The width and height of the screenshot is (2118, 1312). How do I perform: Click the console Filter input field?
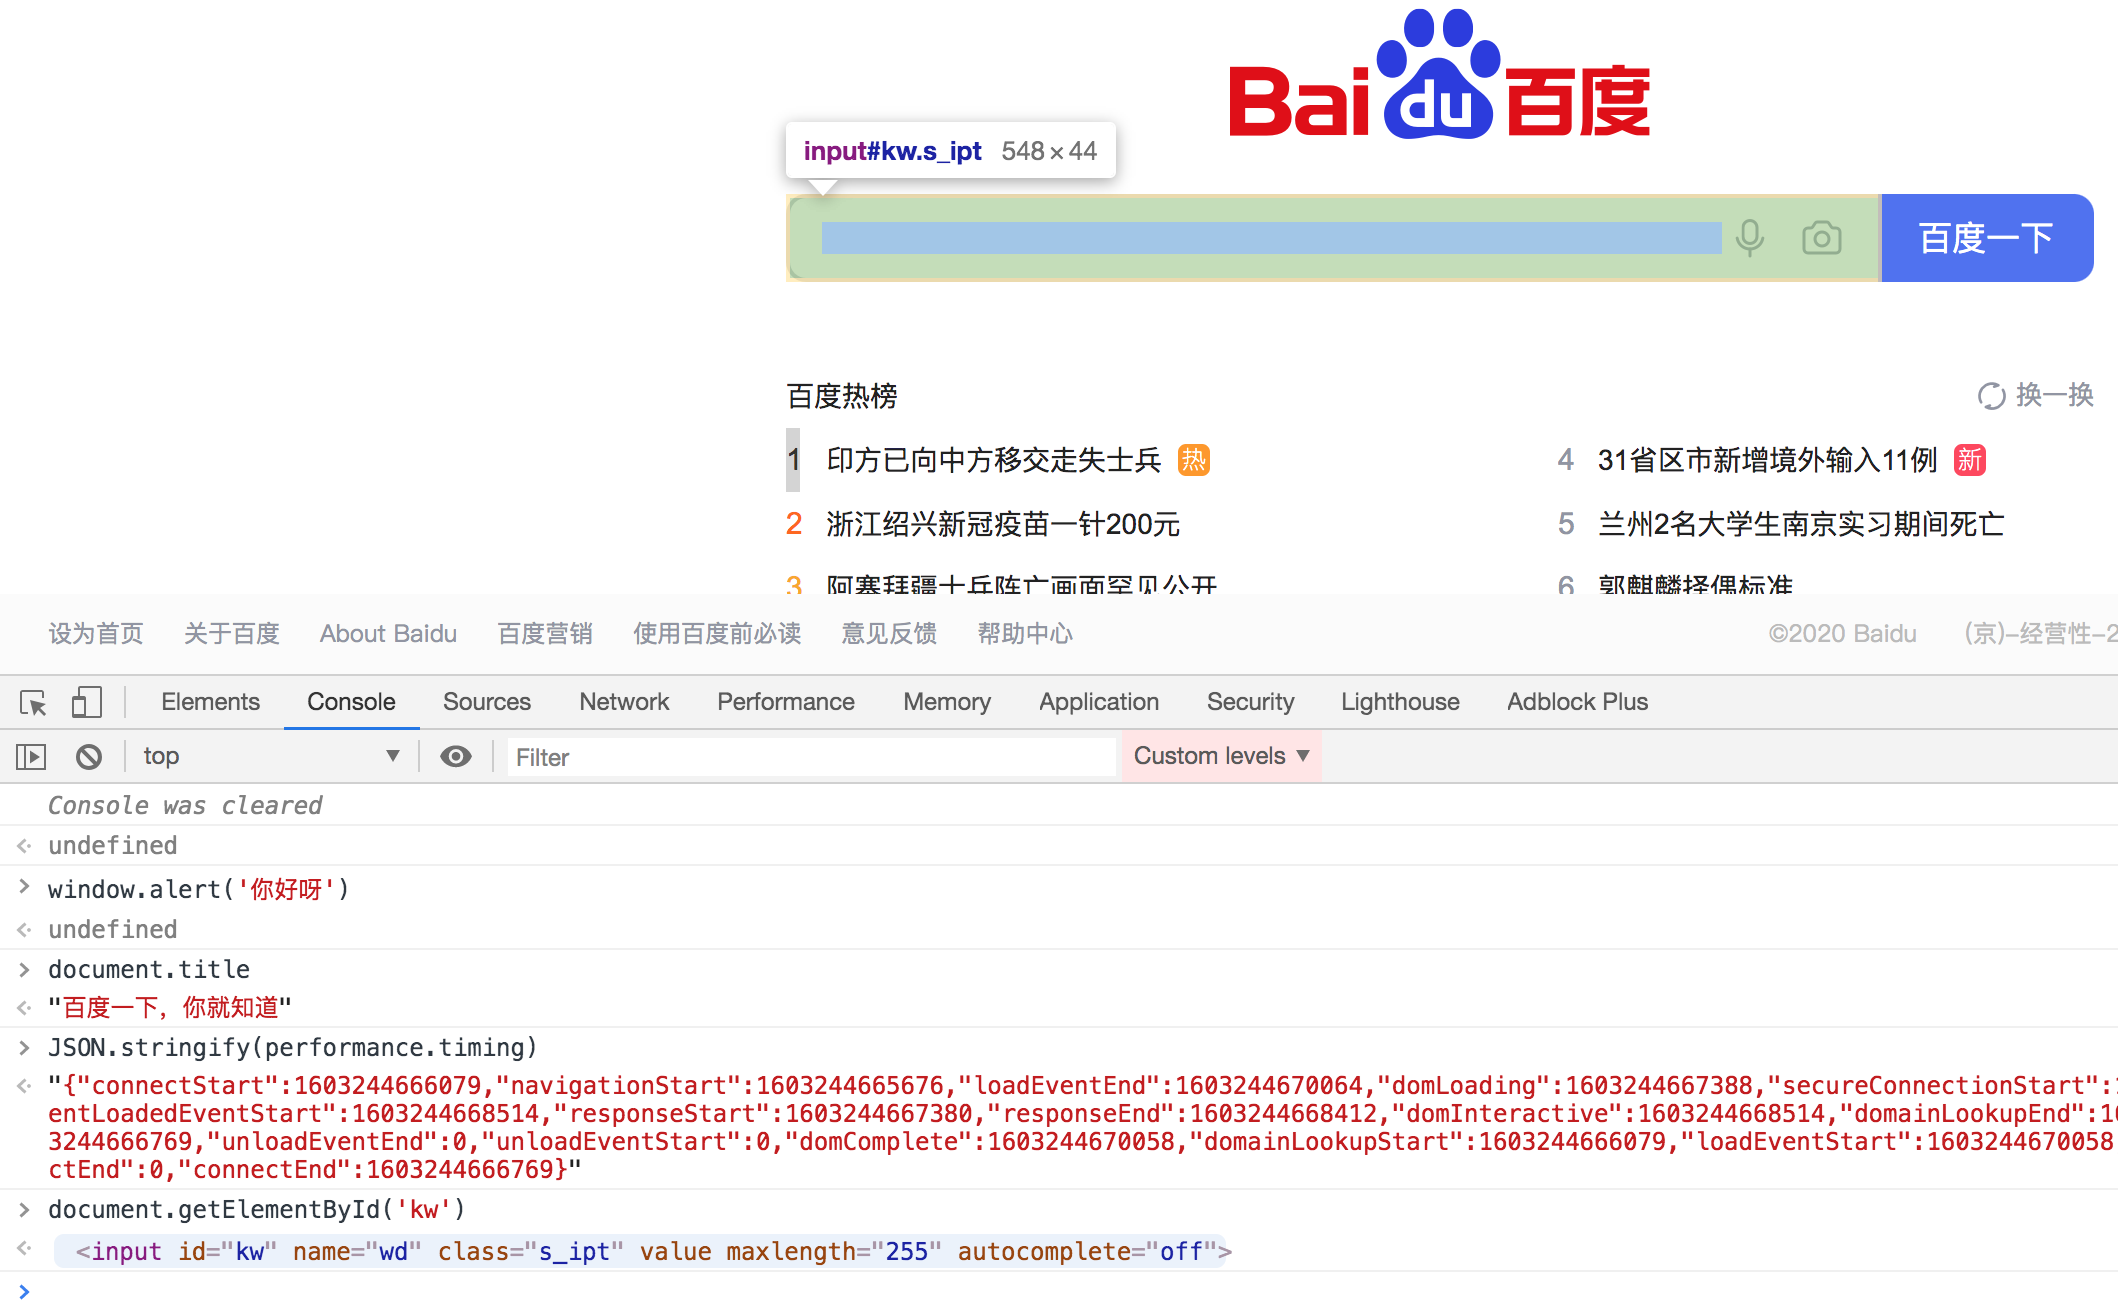(x=810, y=758)
